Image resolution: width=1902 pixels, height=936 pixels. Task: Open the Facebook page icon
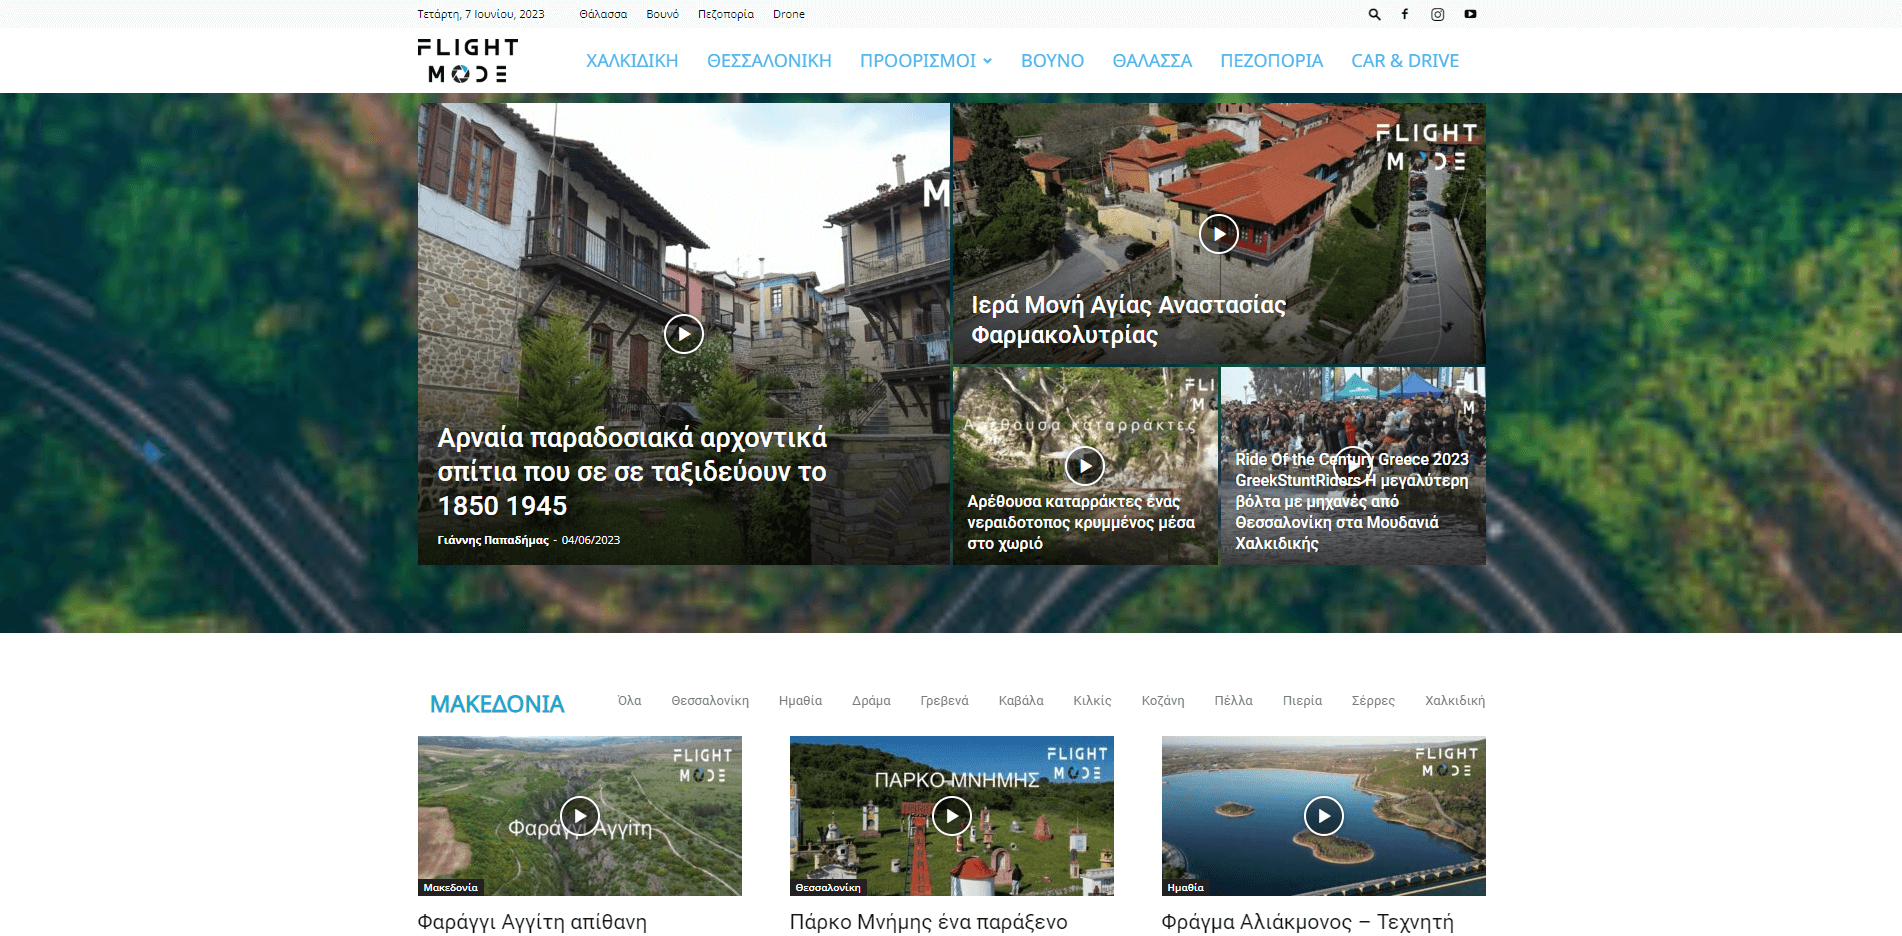pyautogui.click(x=1405, y=14)
